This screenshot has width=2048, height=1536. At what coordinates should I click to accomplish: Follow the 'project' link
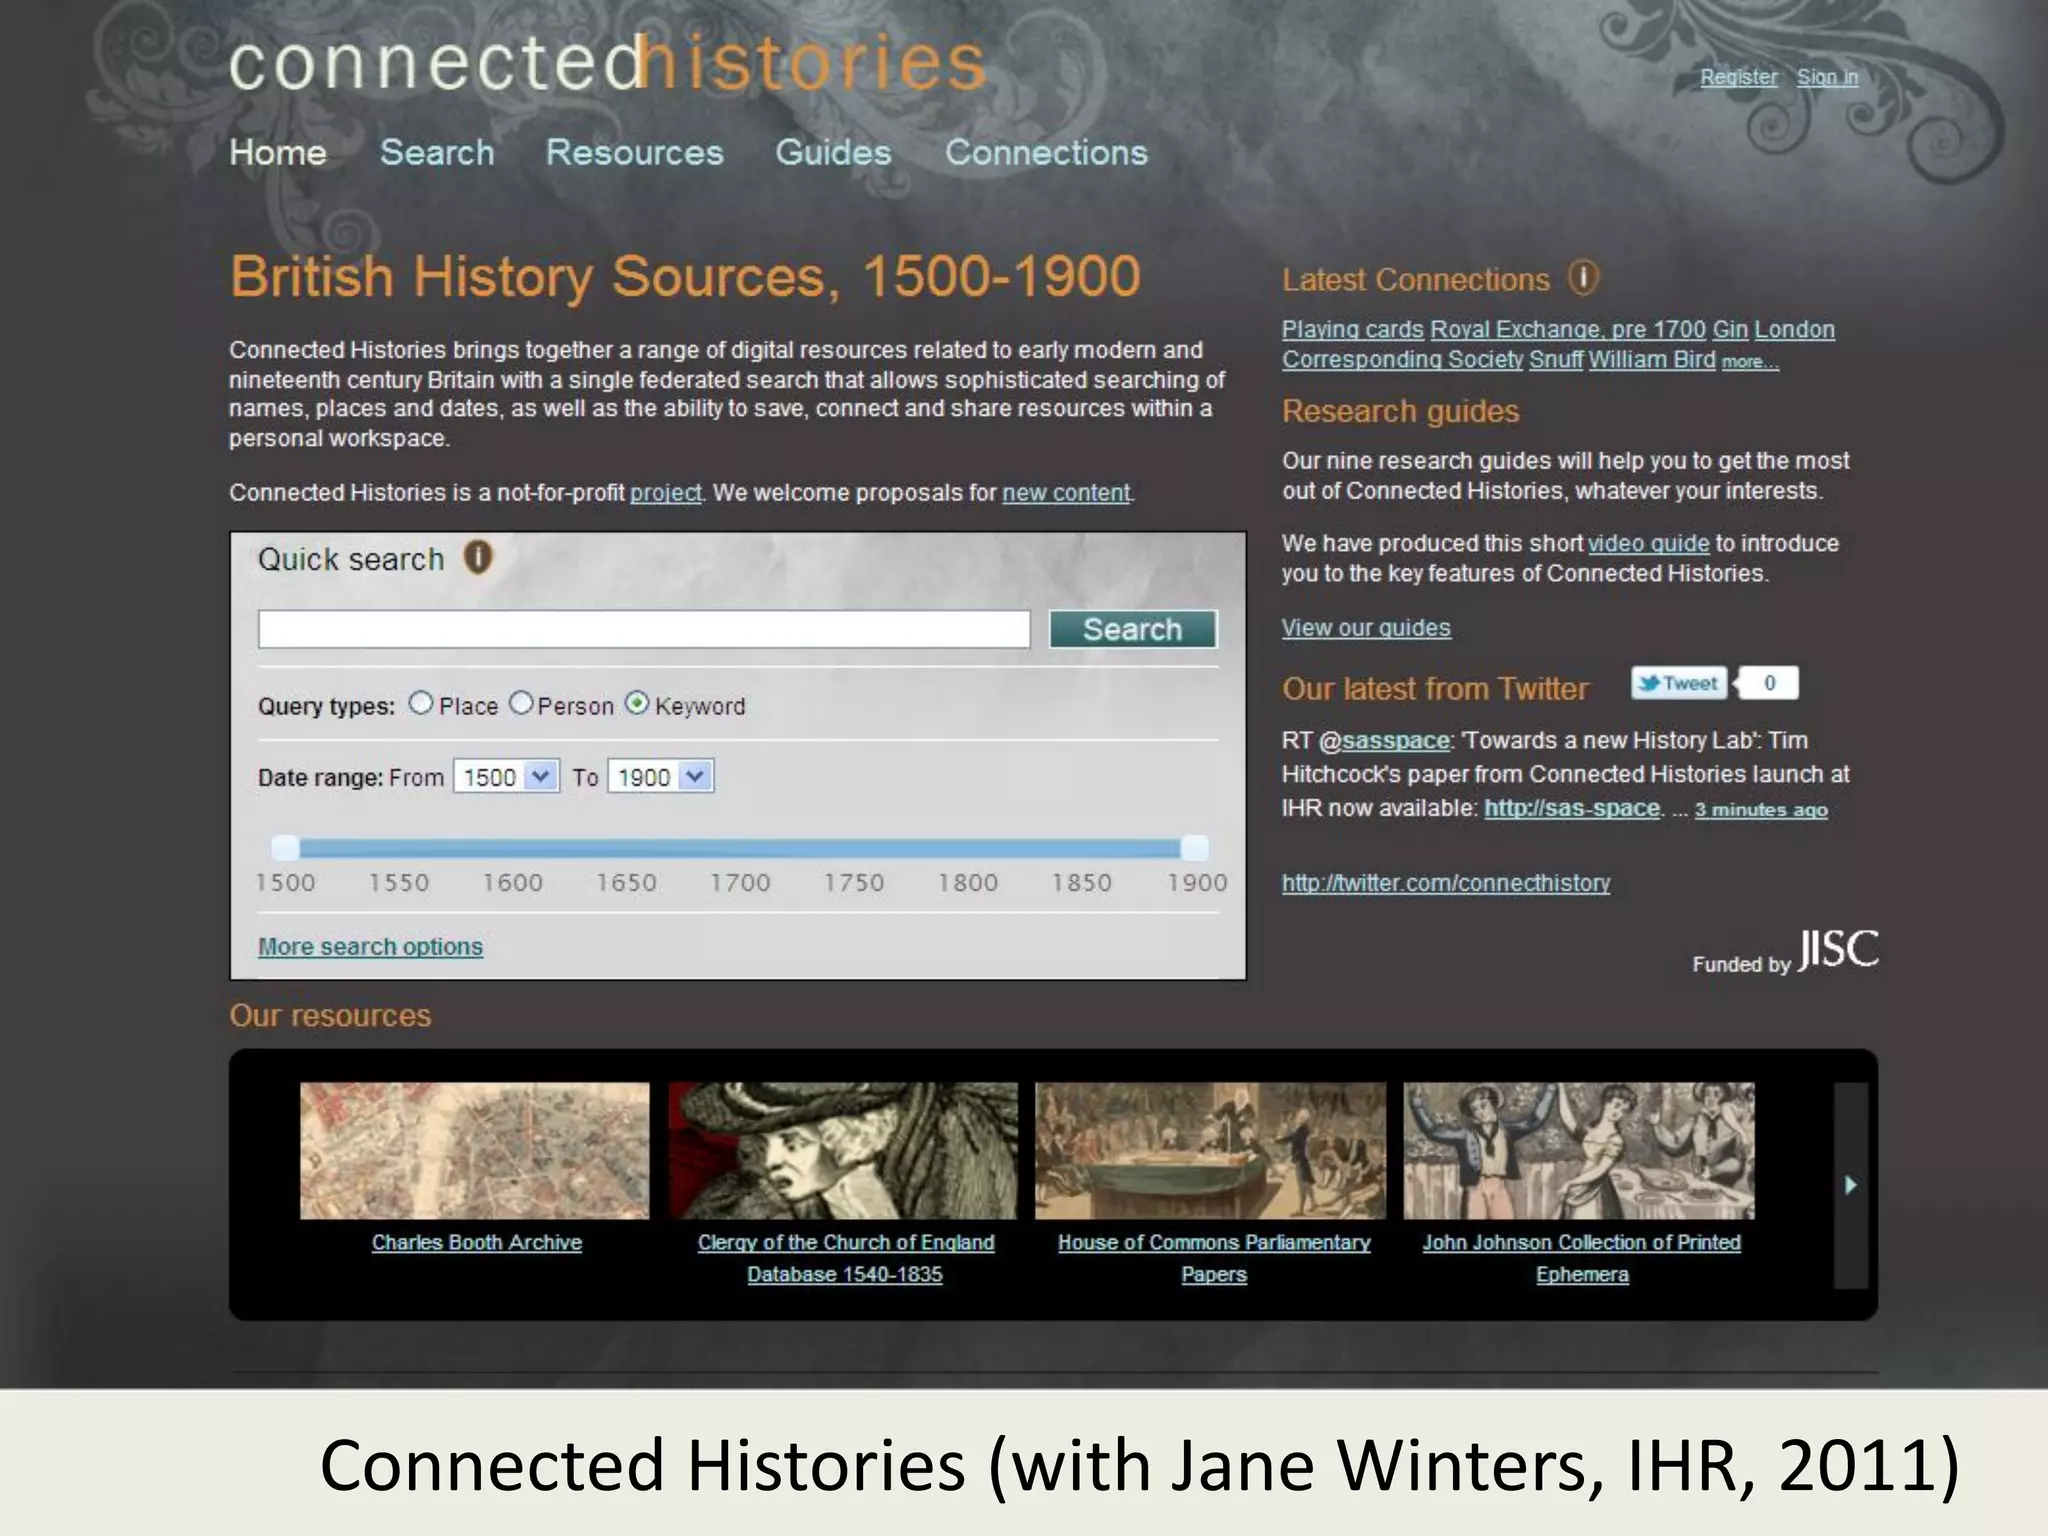tap(665, 493)
